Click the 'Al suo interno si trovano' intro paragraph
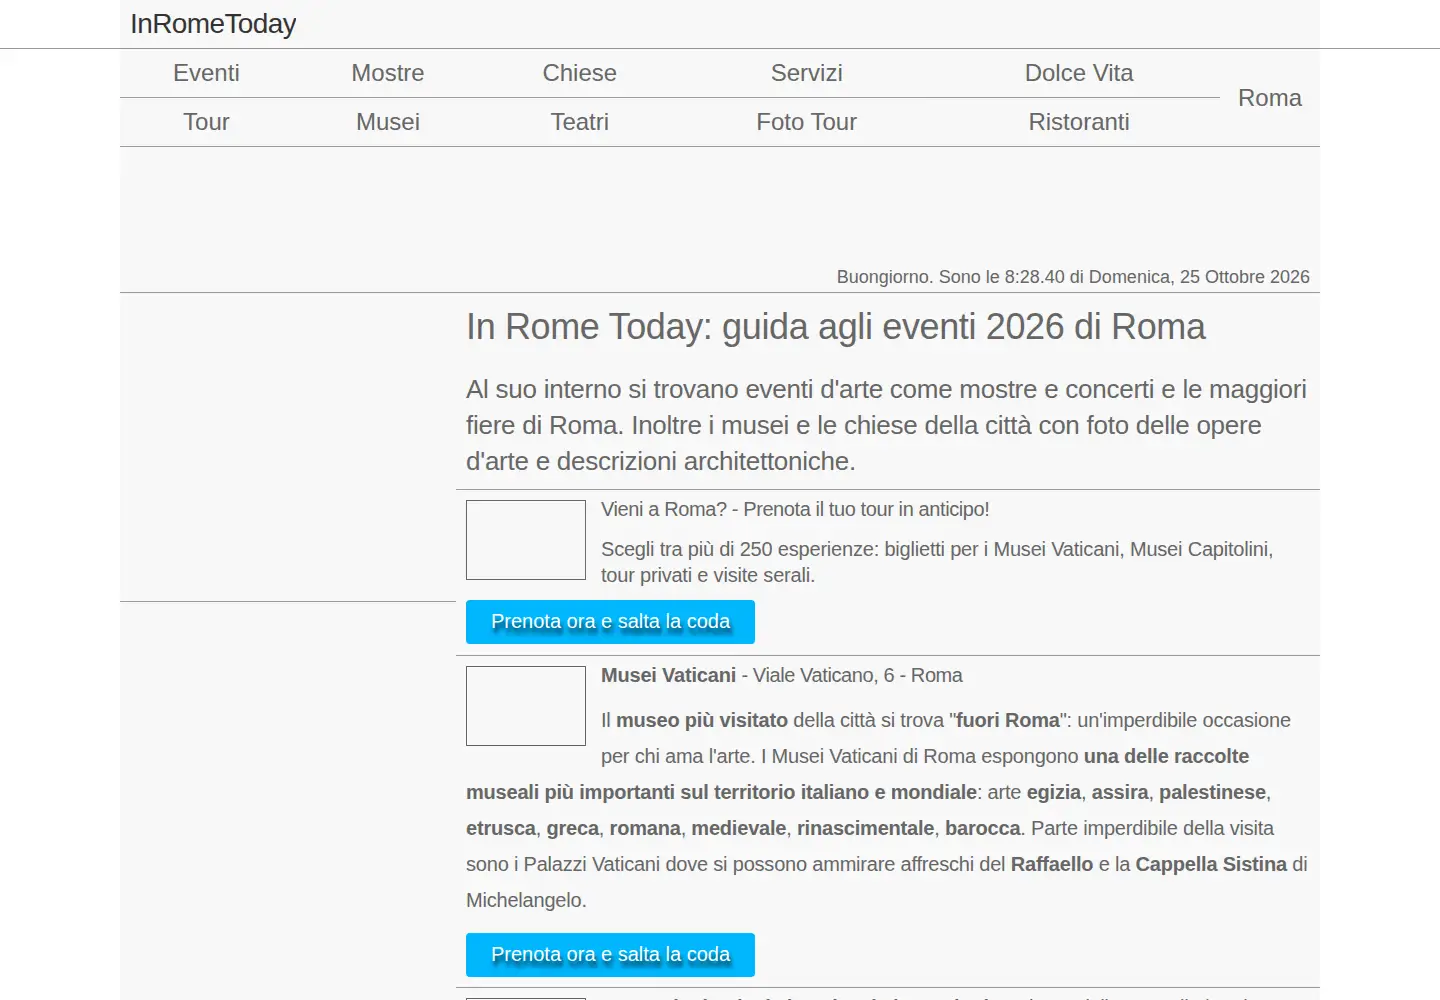This screenshot has height=1000, width=1440. pos(886,425)
